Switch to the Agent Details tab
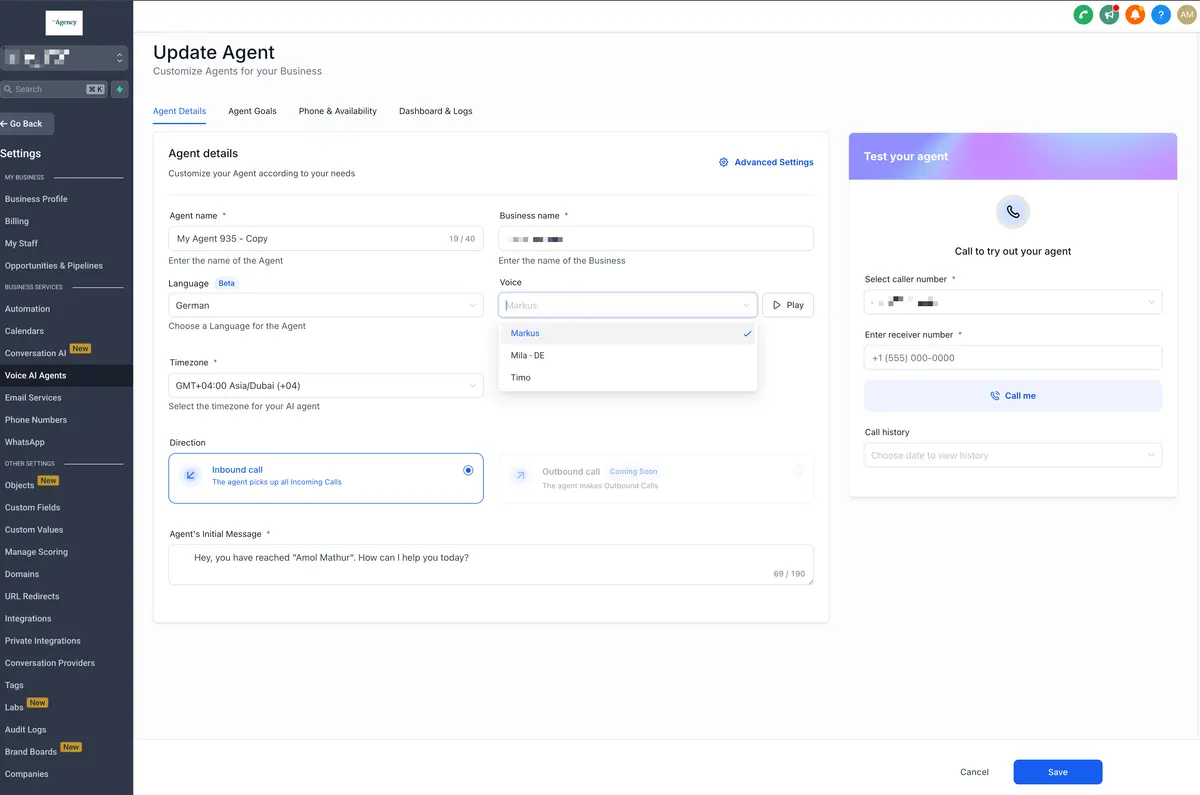Screen dimensions: 1200x795 pos(179,111)
